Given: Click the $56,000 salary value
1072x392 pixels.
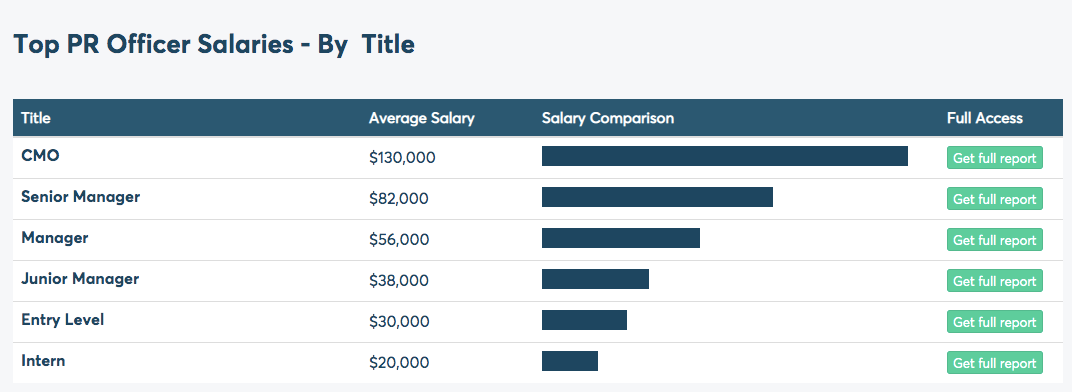Looking at the screenshot, I should [x=399, y=240].
